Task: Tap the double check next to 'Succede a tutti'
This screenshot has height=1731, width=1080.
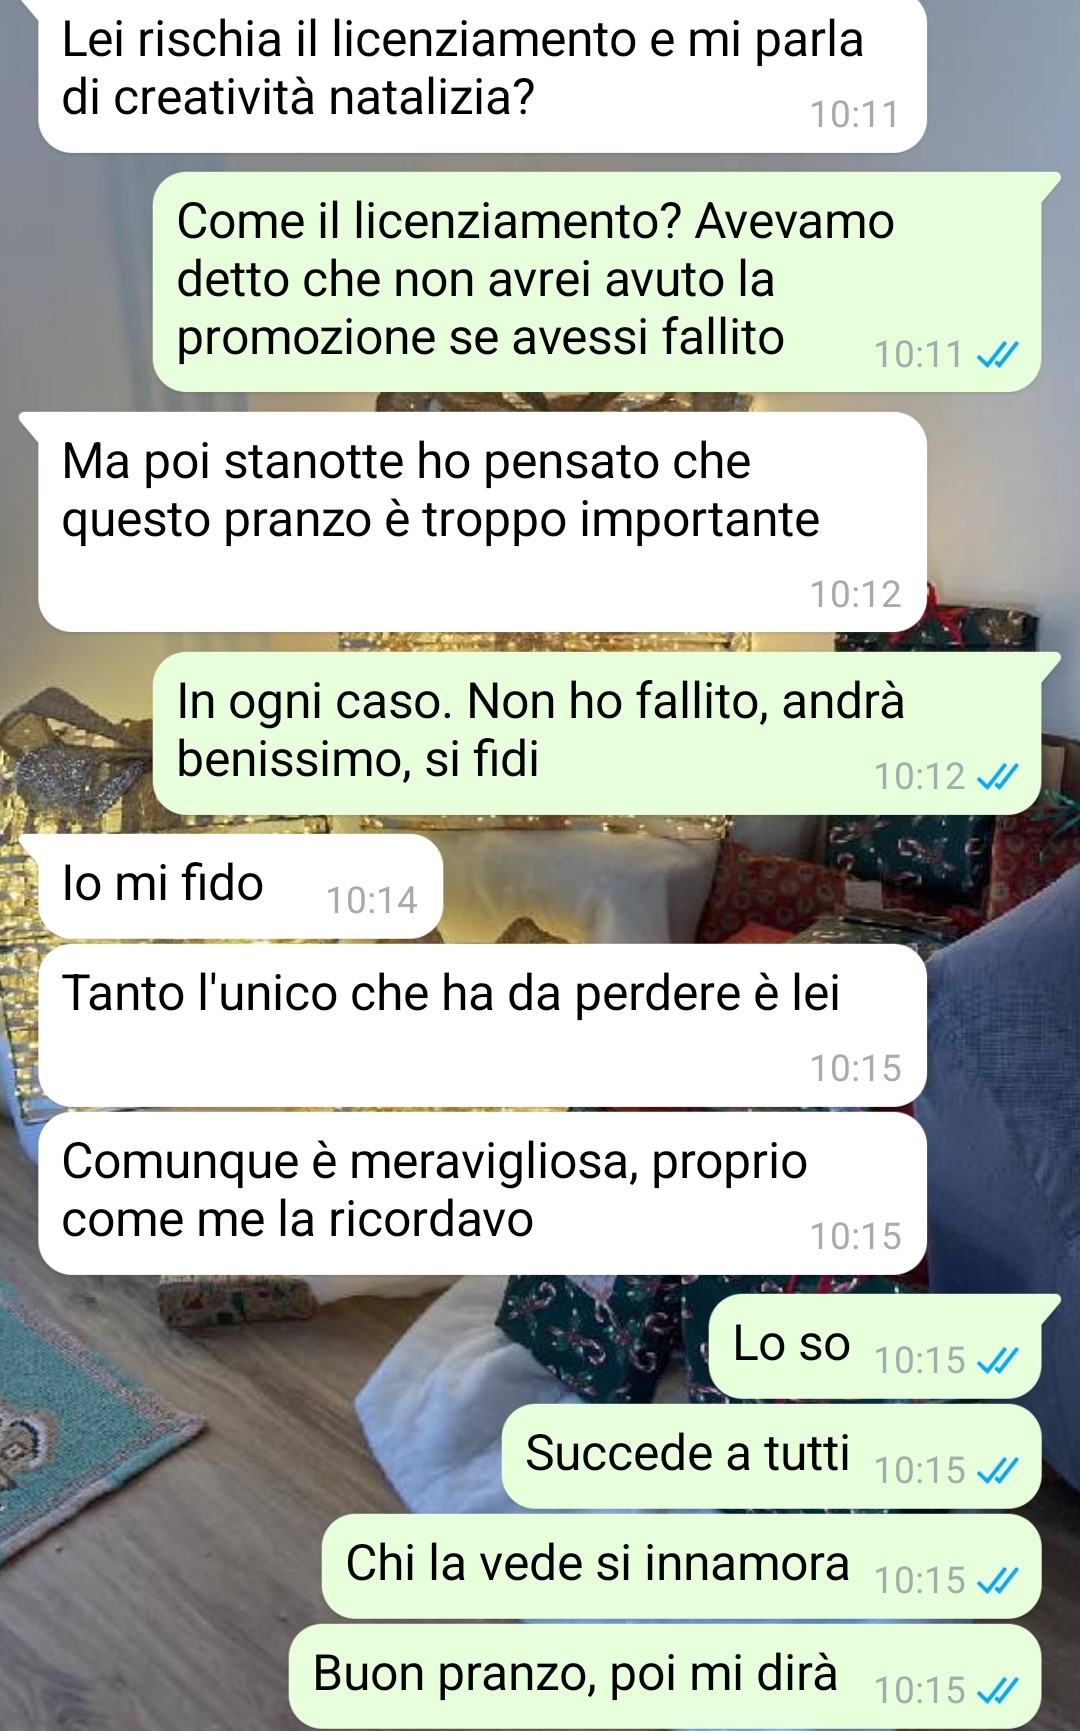Action: (x=997, y=1470)
